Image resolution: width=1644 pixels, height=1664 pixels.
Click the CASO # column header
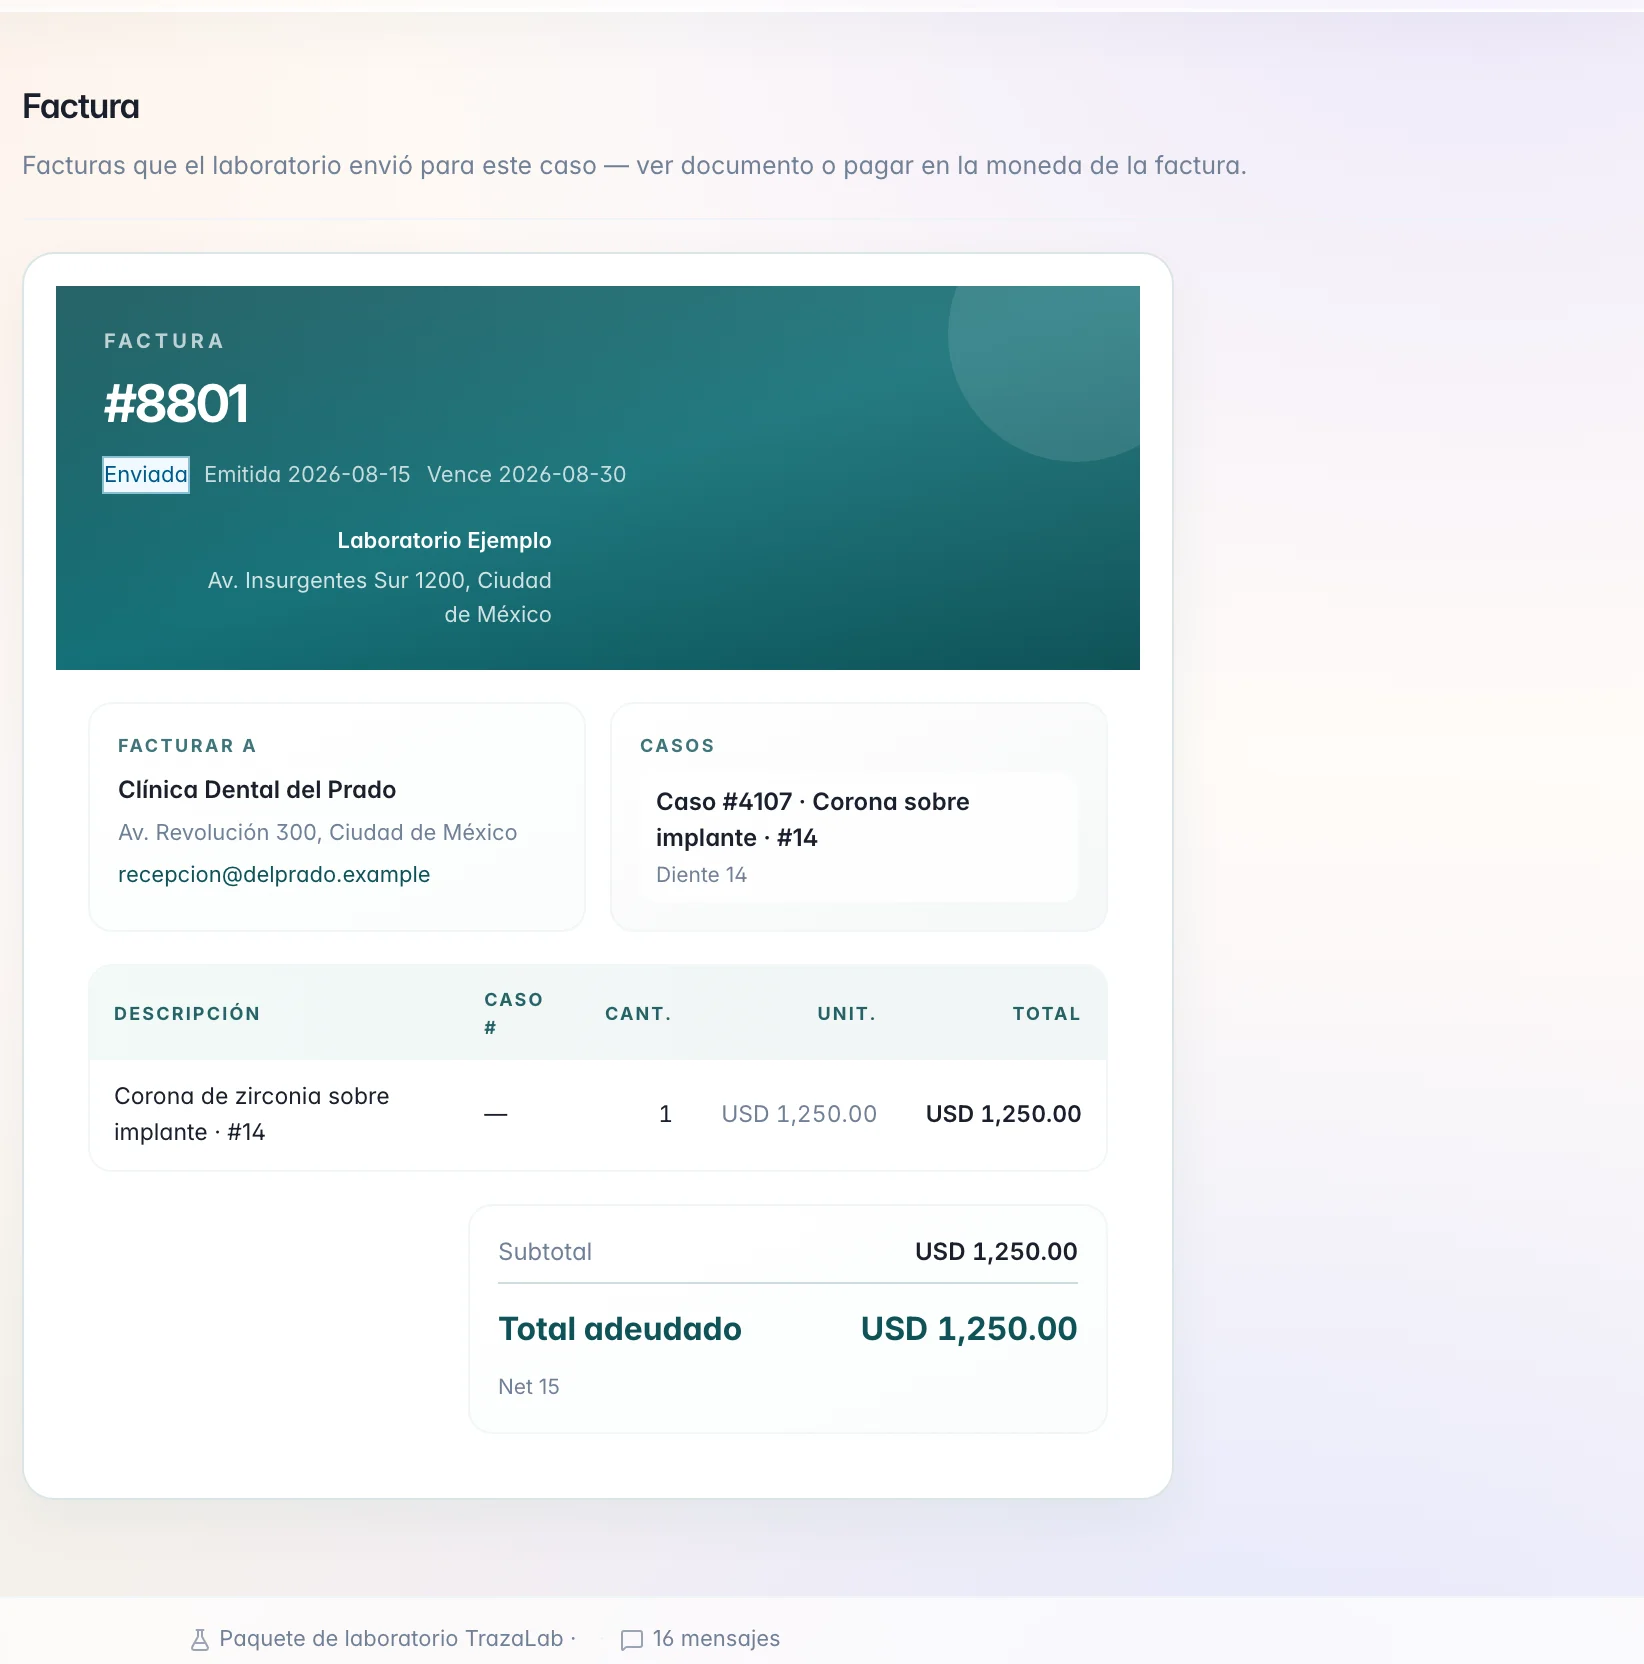point(513,1014)
